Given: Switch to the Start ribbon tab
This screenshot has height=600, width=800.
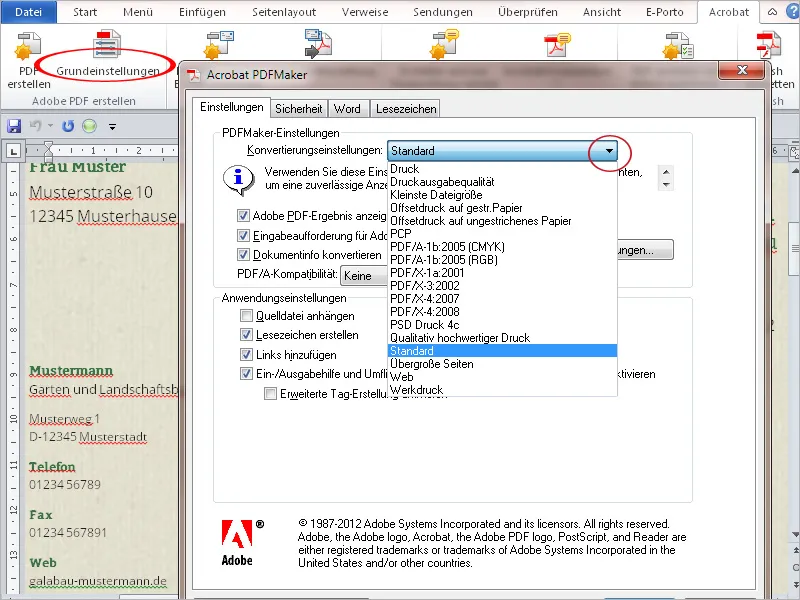Looking at the screenshot, I should [x=85, y=12].
